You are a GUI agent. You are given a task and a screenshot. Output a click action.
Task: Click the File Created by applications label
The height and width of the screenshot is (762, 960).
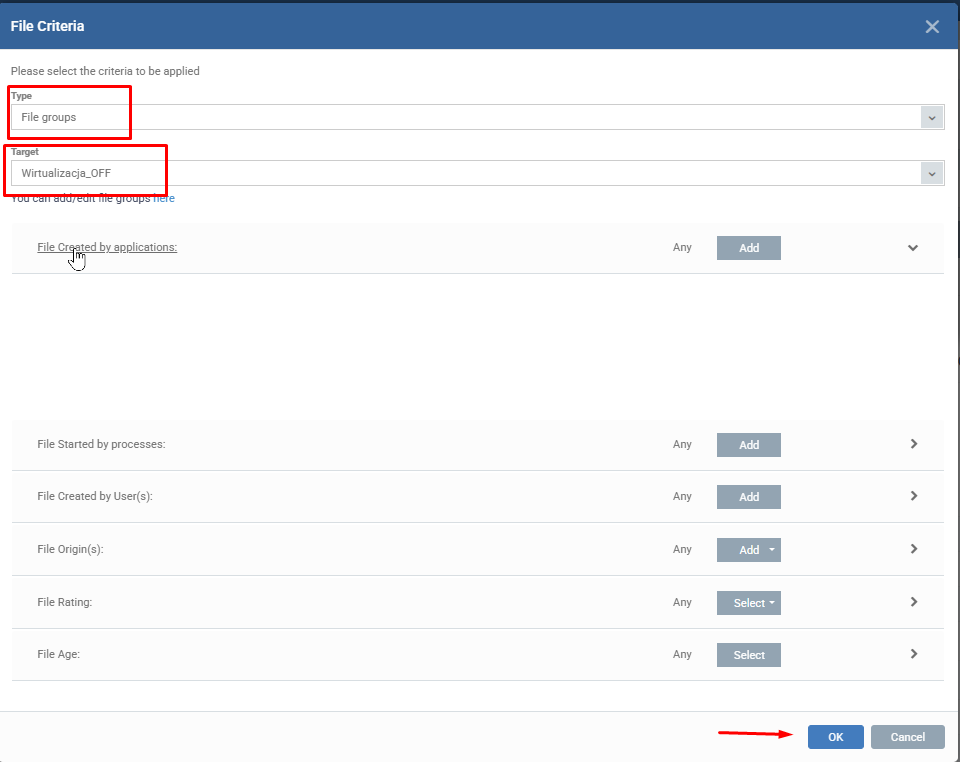(107, 247)
